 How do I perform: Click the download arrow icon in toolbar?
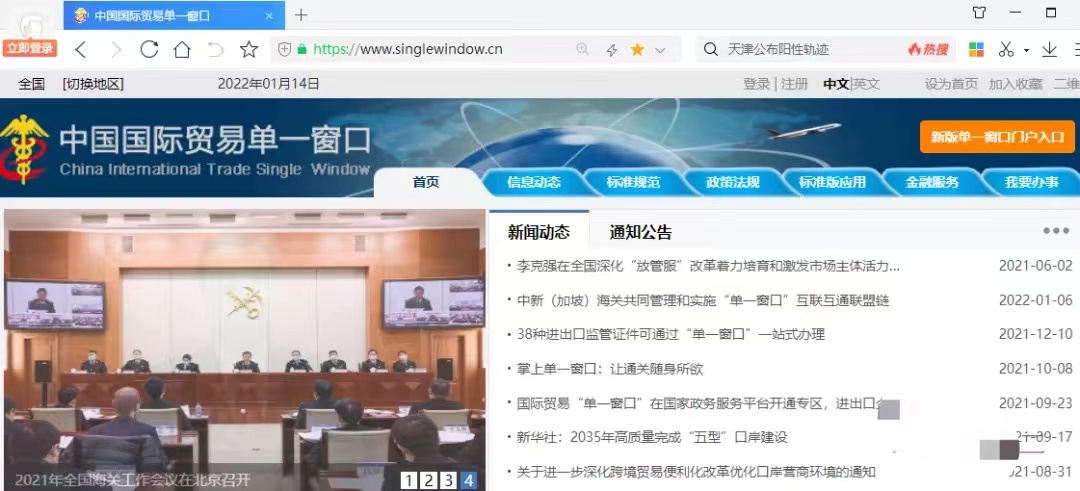(1050, 50)
